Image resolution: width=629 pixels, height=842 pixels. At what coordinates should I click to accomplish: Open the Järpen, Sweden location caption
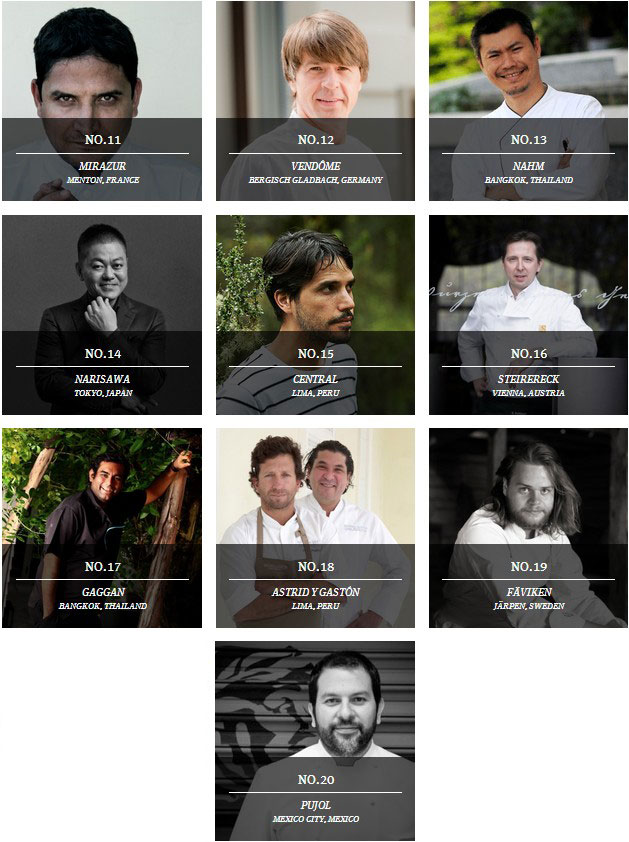coord(529,606)
